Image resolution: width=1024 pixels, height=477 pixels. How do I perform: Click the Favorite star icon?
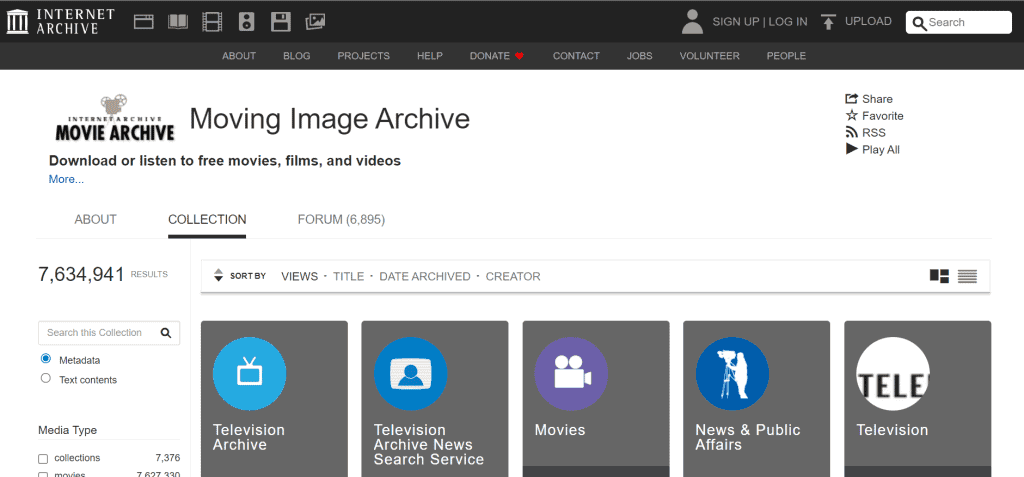852,116
